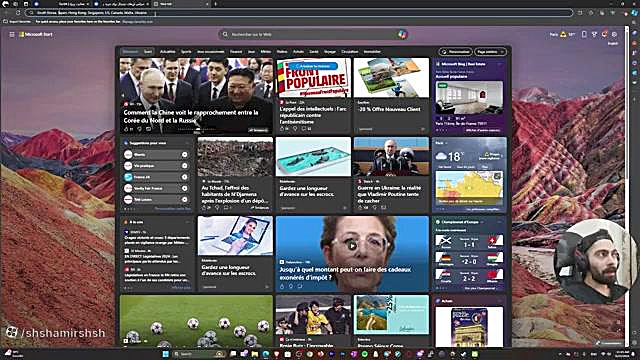Click the Windows taskbar search box
640x360 pixels.
(x=199, y=354)
